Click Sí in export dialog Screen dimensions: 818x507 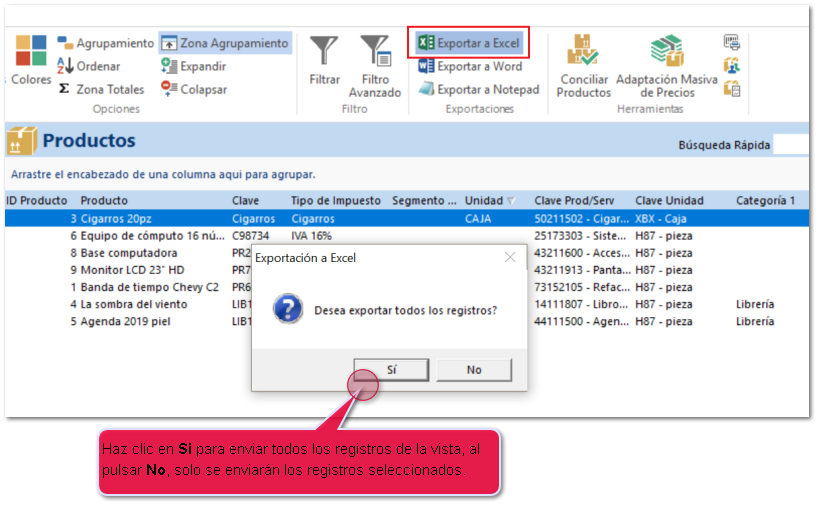pyautogui.click(x=391, y=369)
